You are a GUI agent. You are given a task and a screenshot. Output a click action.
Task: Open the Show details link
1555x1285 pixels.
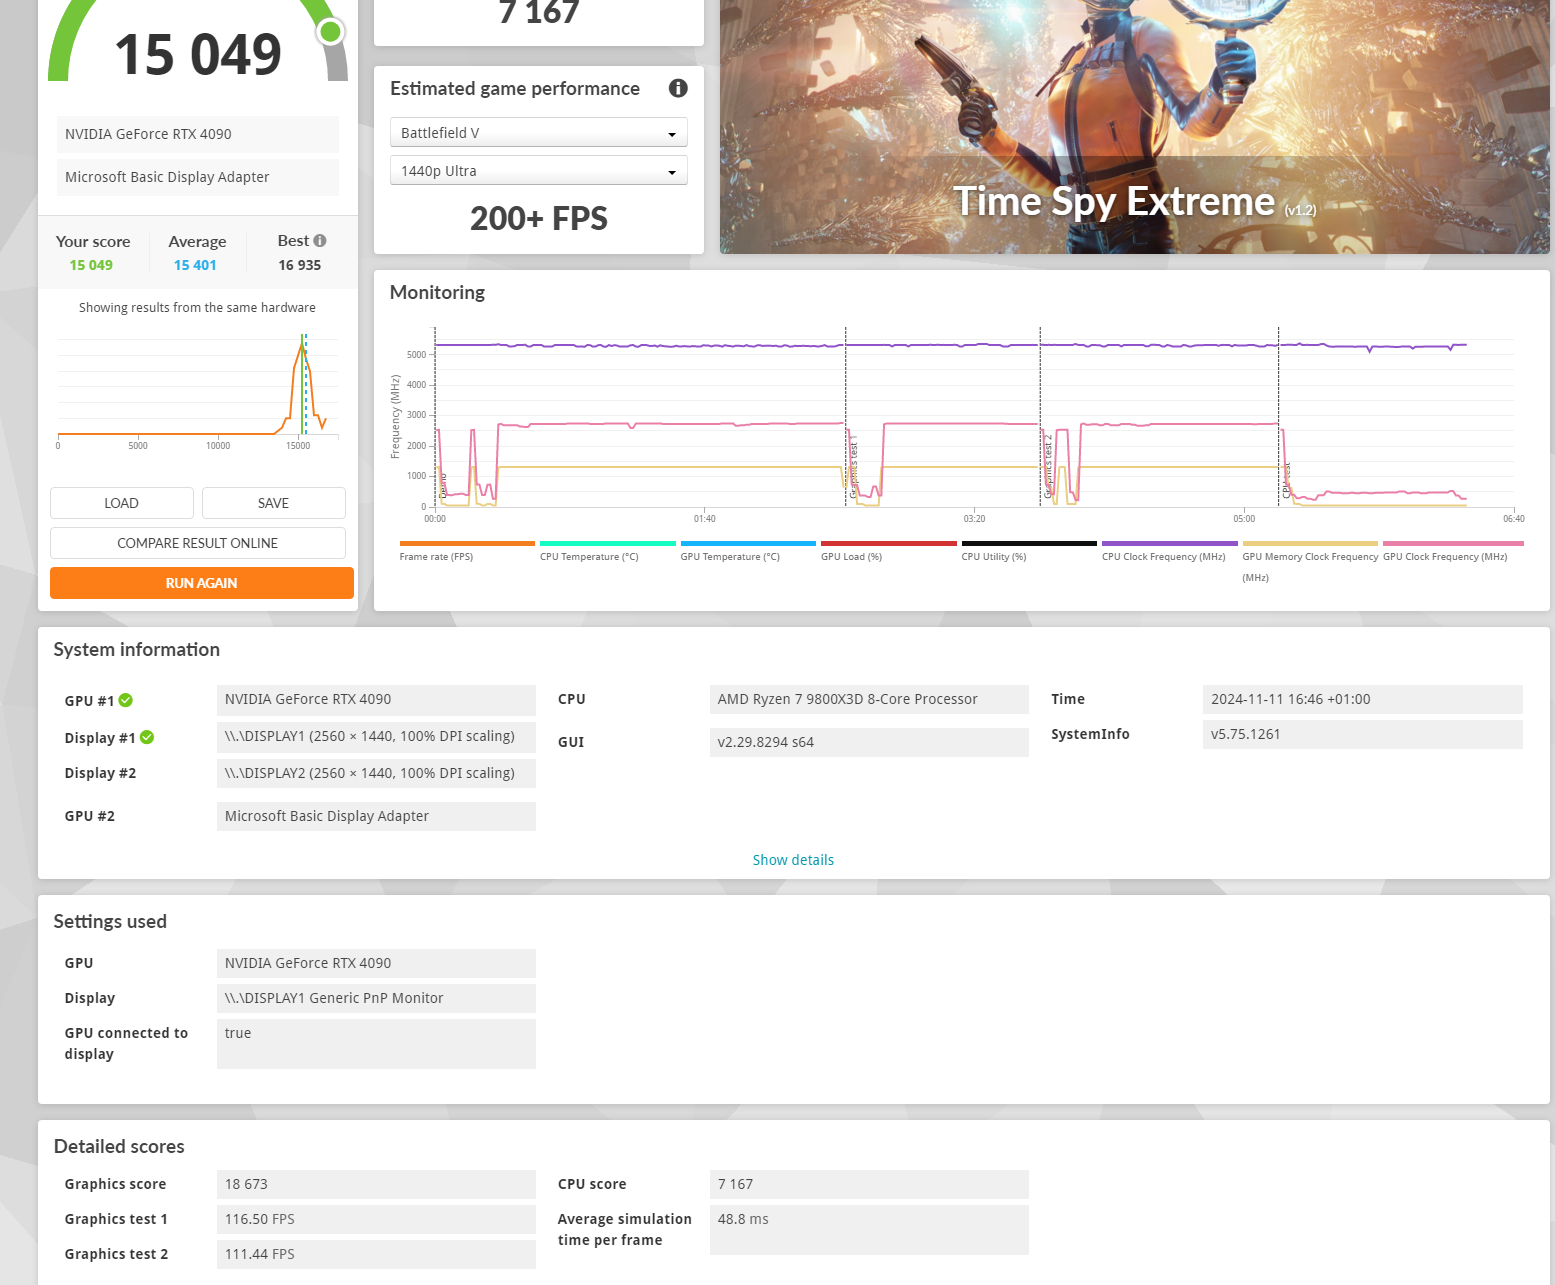(x=793, y=860)
